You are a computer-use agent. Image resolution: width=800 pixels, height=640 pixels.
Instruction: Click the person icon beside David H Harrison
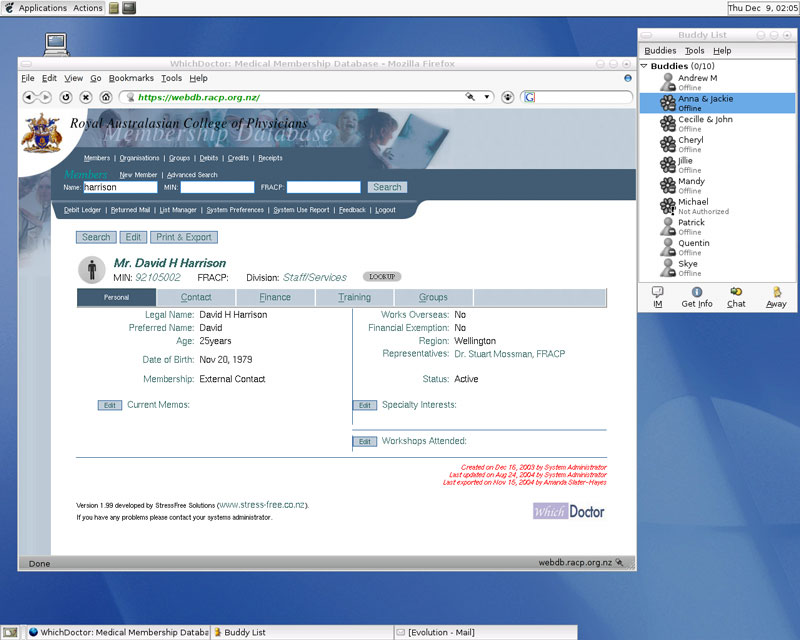(92, 269)
